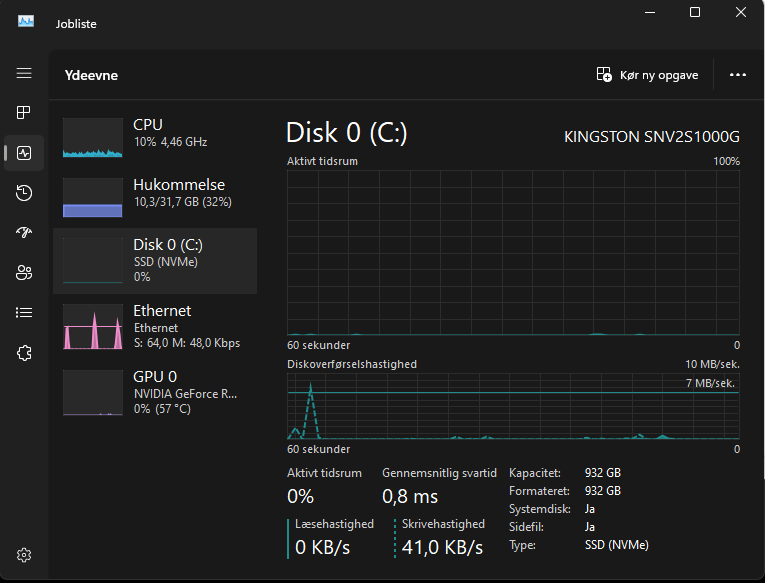Select the Ethernet performance item

[x=155, y=326]
